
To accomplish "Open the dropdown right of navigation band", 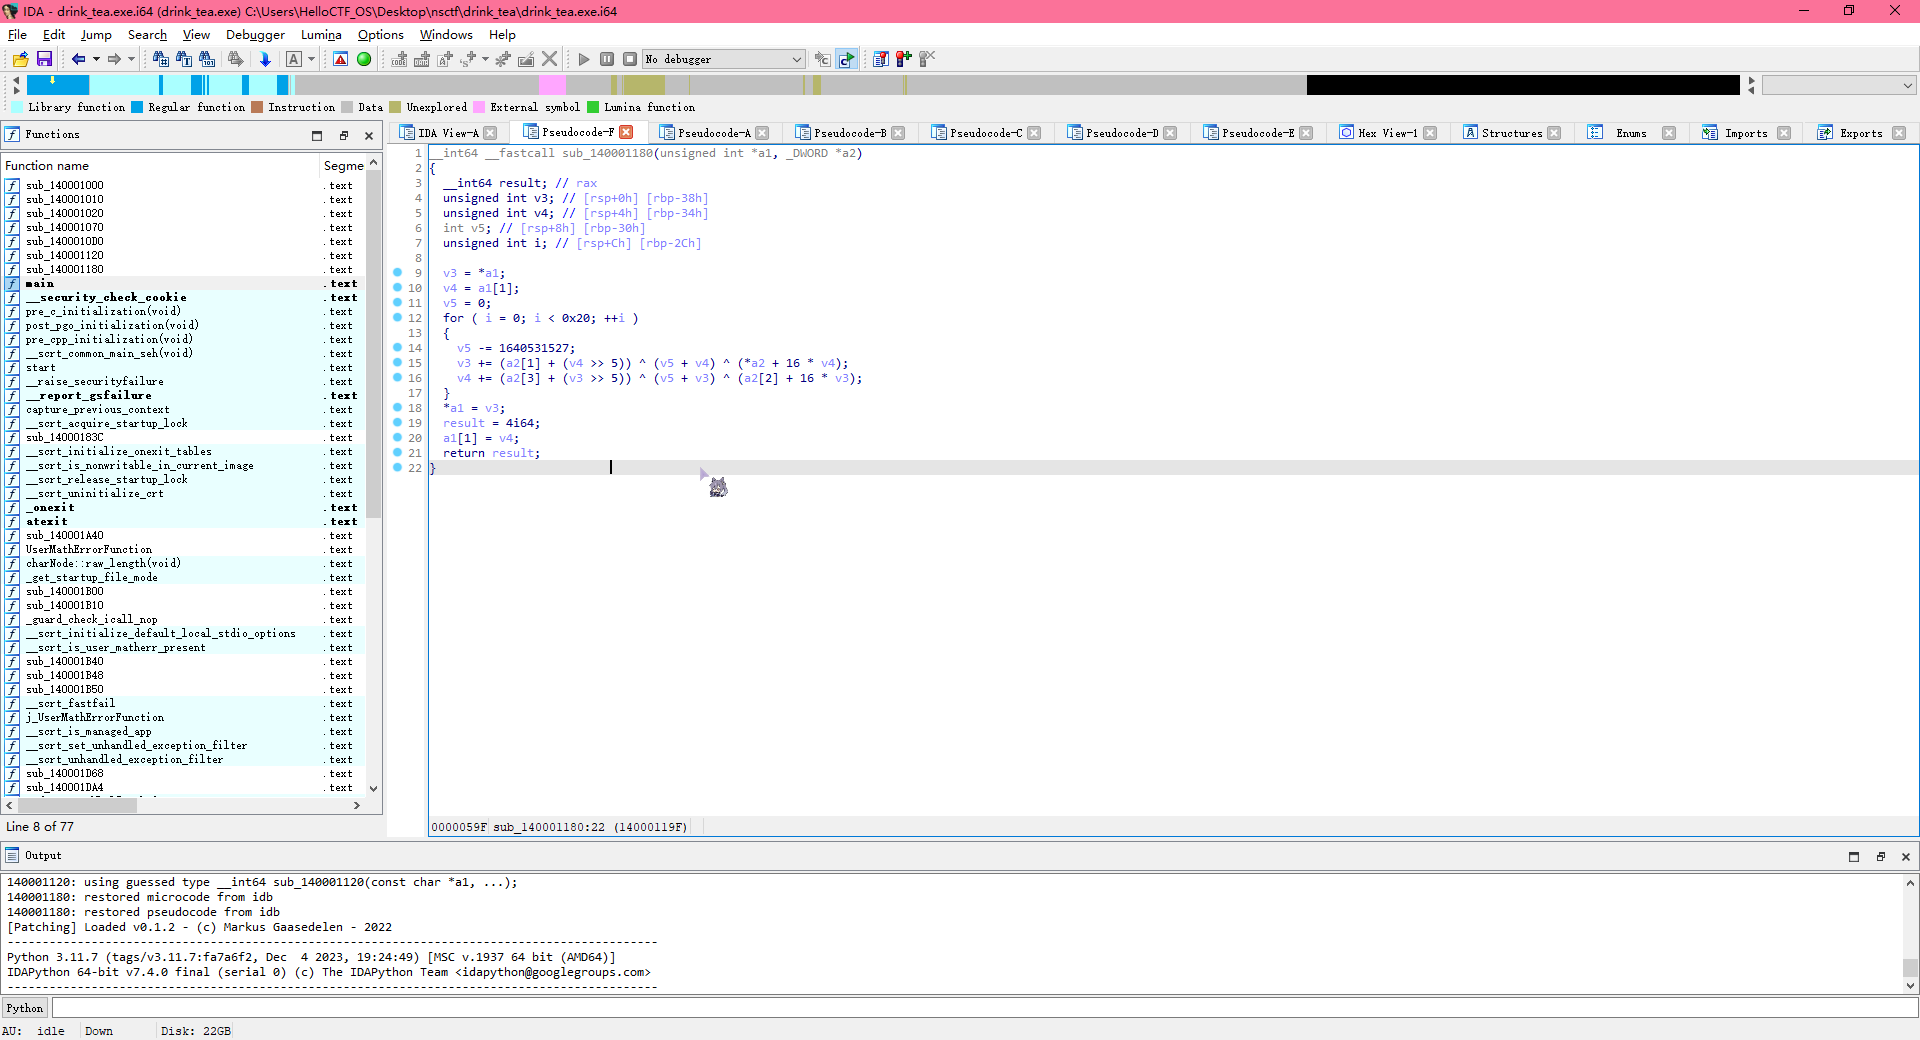I will 1907,86.
